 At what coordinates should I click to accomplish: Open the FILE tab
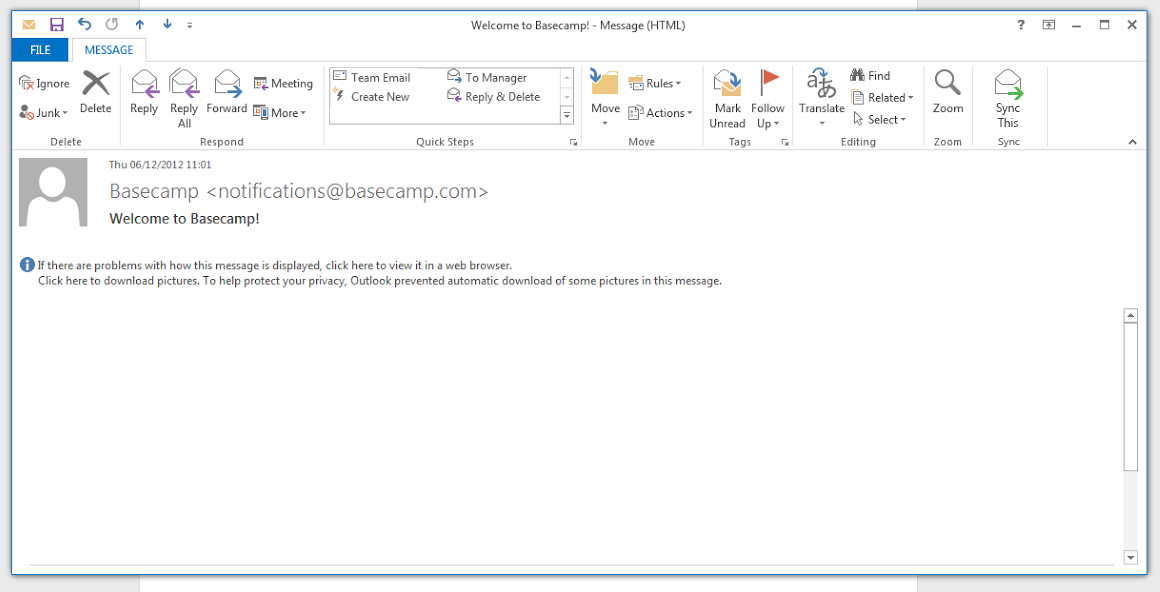41,50
